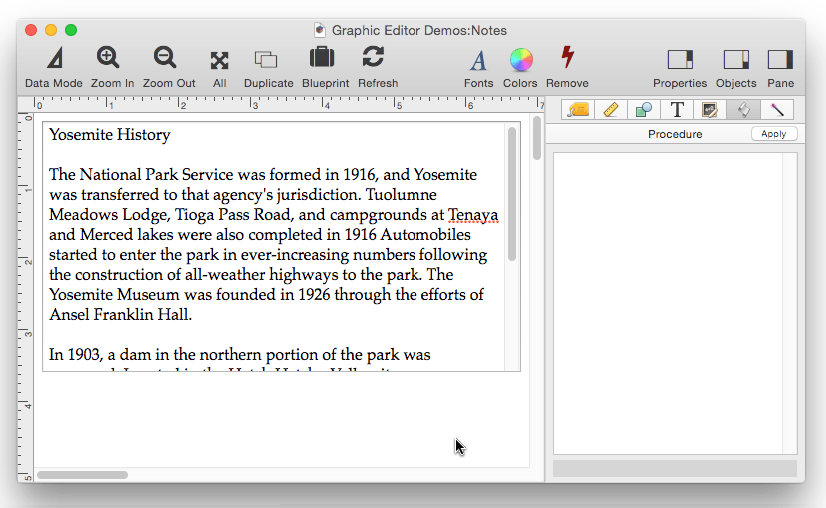Viewport: 826px width, 508px height.
Task: Click the Zoom In magnifier icon
Action: tap(108, 59)
